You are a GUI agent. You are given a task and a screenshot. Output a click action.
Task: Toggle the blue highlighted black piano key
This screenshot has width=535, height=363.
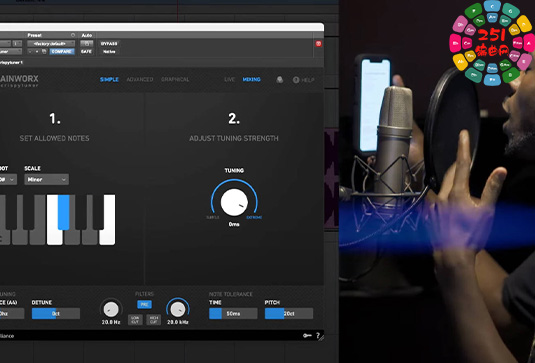[63, 212]
